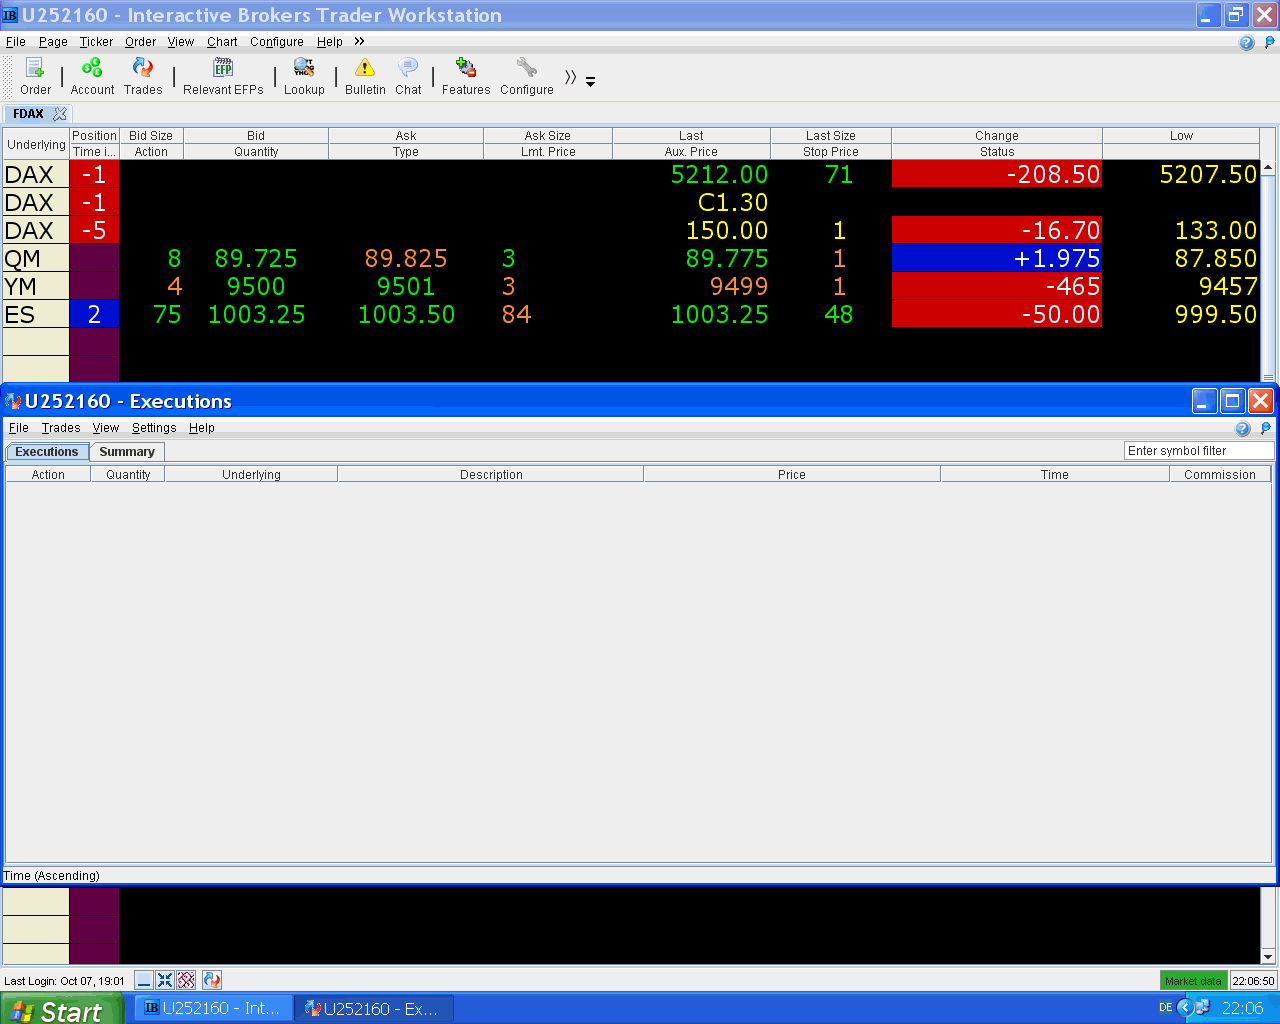The height and width of the screenshot is (1024, 1280).
Task: Open the View menu in Trader Workstation
Action: (181, 42)
